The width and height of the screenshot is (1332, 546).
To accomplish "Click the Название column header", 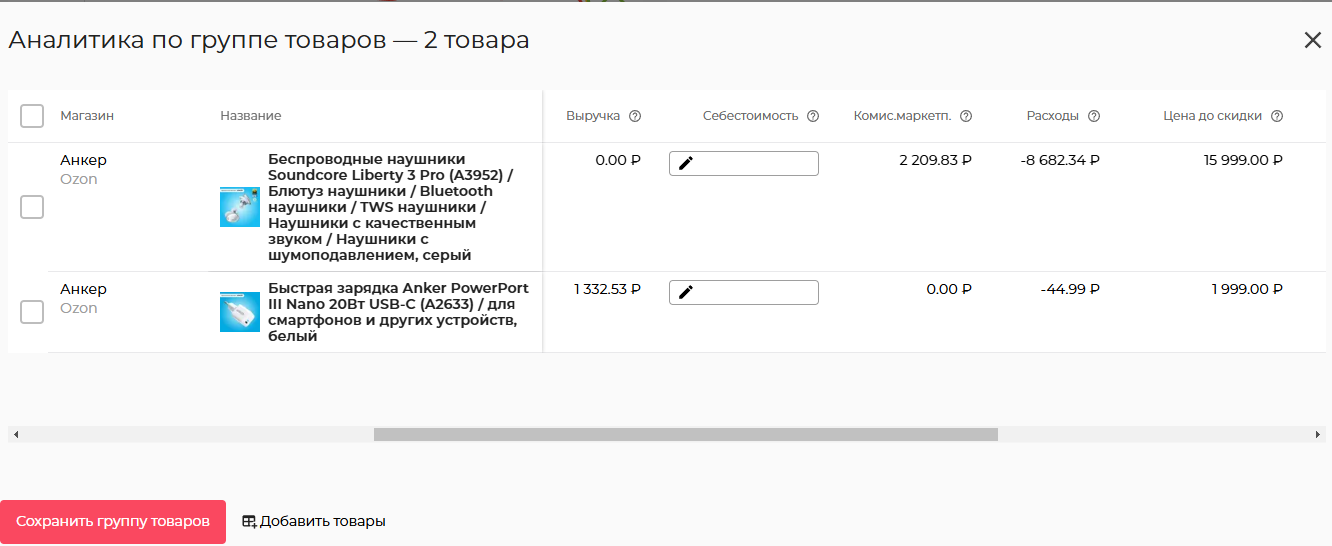I will [250, 116].
